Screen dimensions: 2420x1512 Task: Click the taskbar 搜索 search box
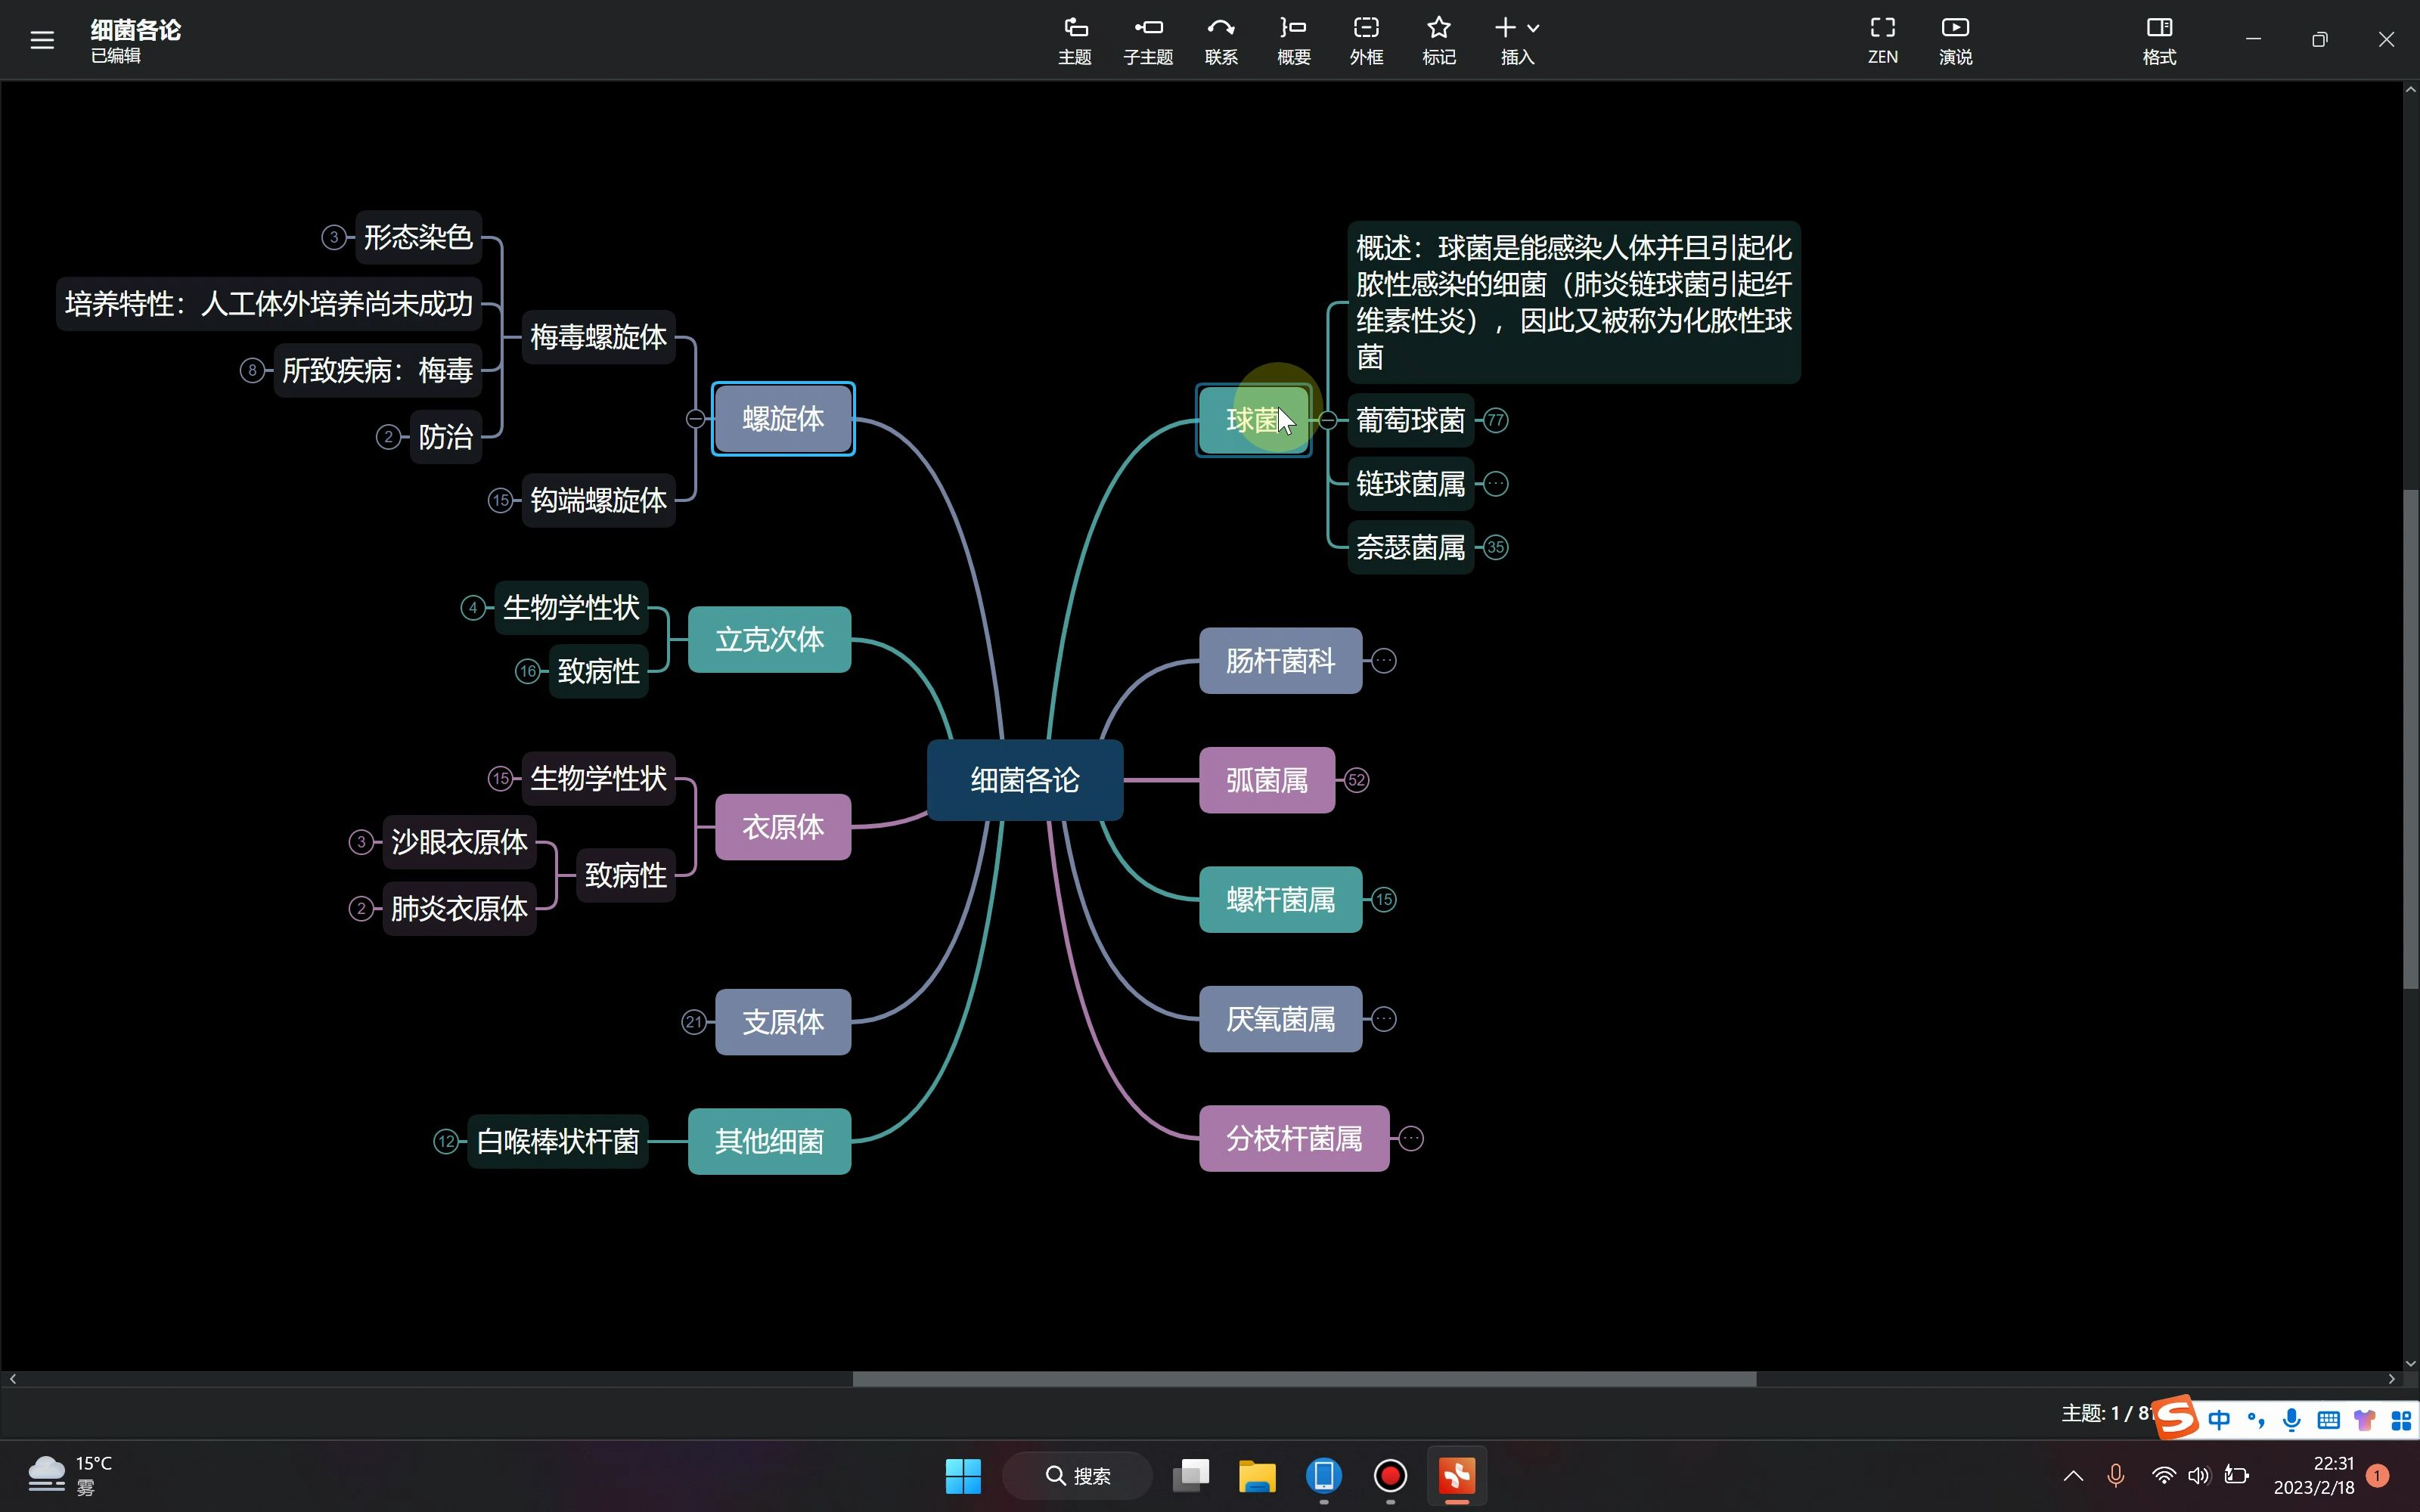click(1078, 1476)
